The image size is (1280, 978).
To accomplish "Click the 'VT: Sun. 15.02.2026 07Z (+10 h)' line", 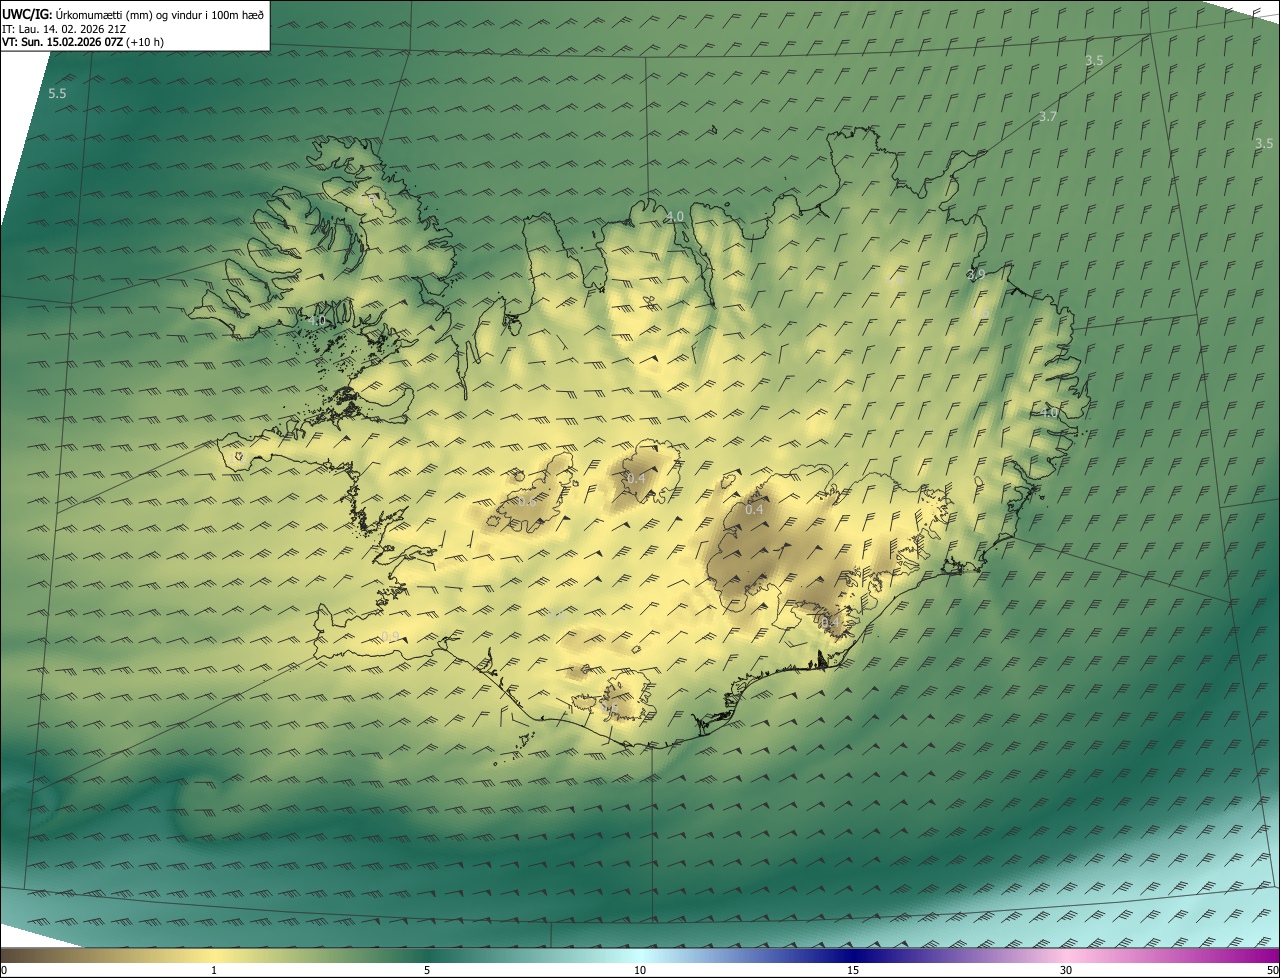I will (83, 43).
